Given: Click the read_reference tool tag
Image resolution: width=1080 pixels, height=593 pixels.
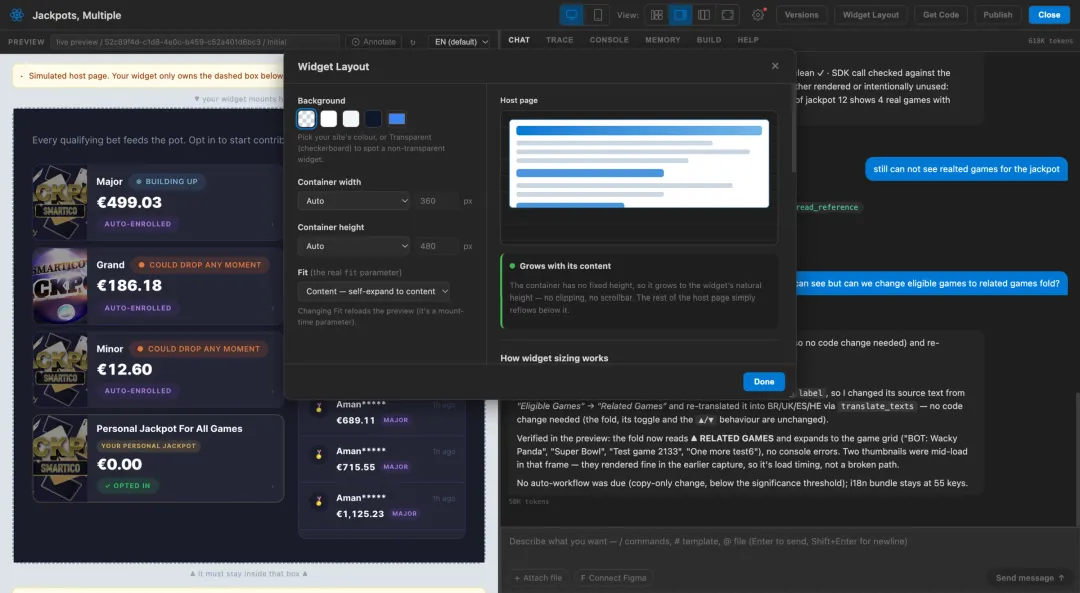Looking at the screenshot, I should 827,207.
